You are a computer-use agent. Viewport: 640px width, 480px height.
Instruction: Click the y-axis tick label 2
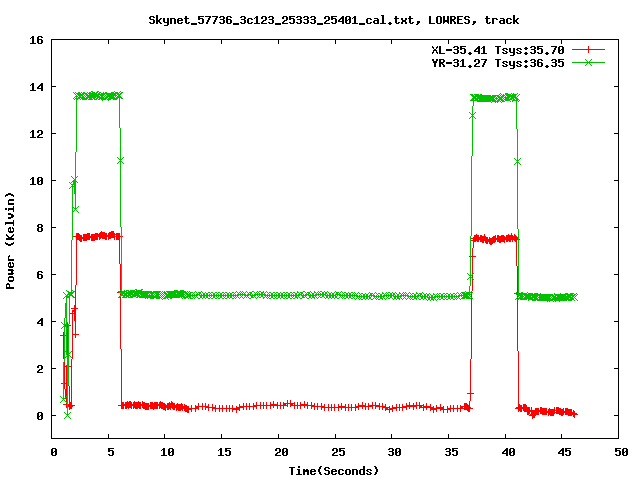tap(40, 369)
